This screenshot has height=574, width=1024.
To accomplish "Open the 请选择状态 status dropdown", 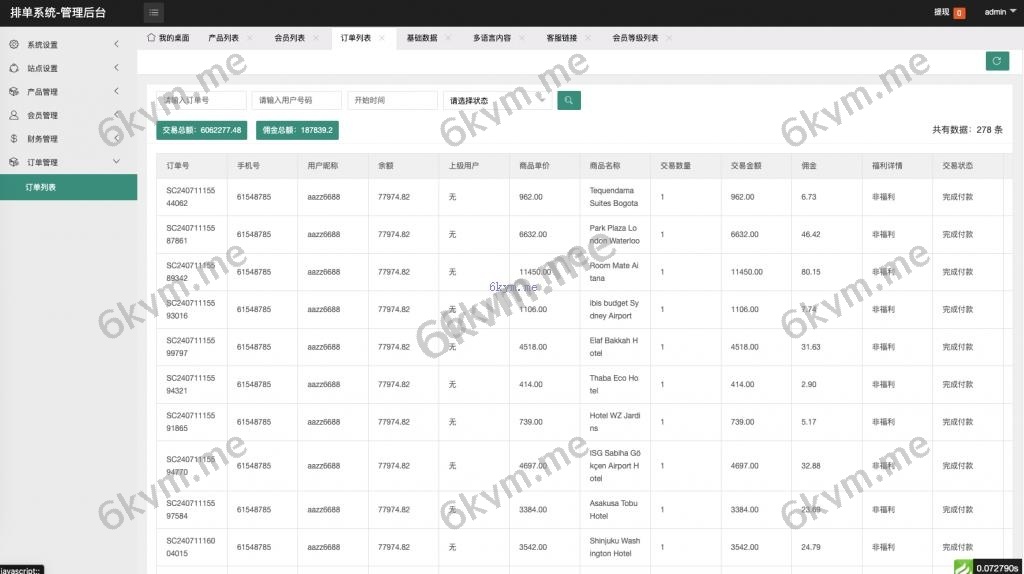I will click(496, 100).
